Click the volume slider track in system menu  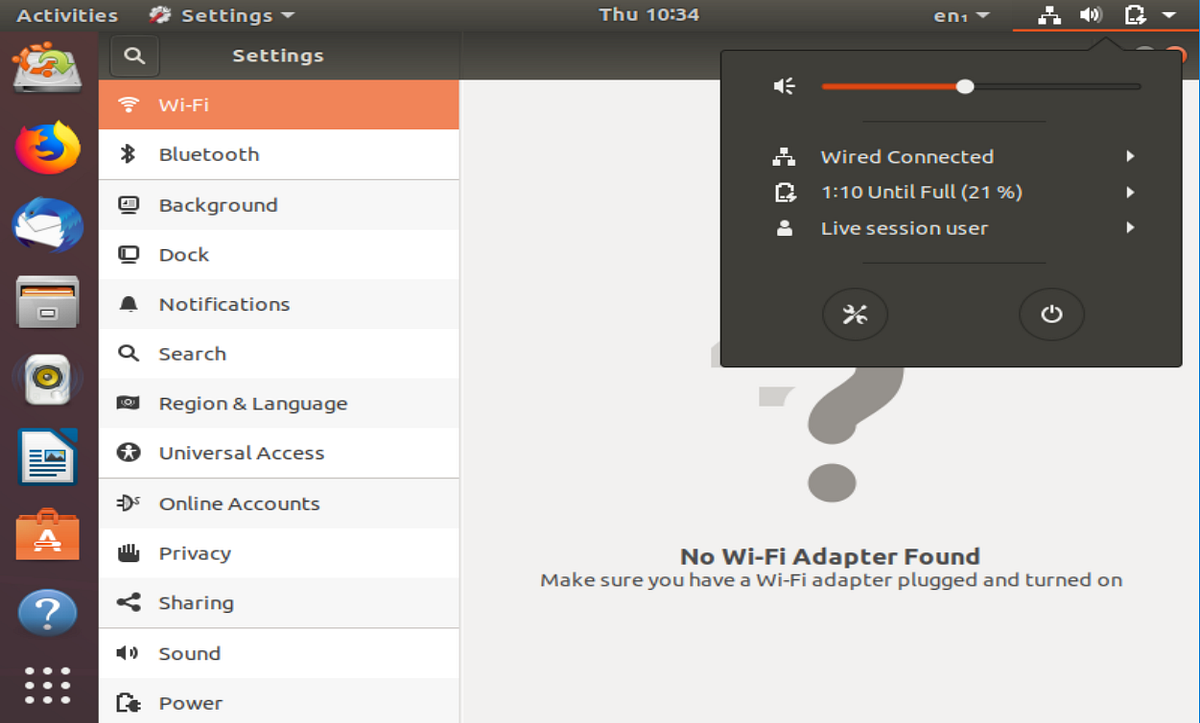(981, 87)
